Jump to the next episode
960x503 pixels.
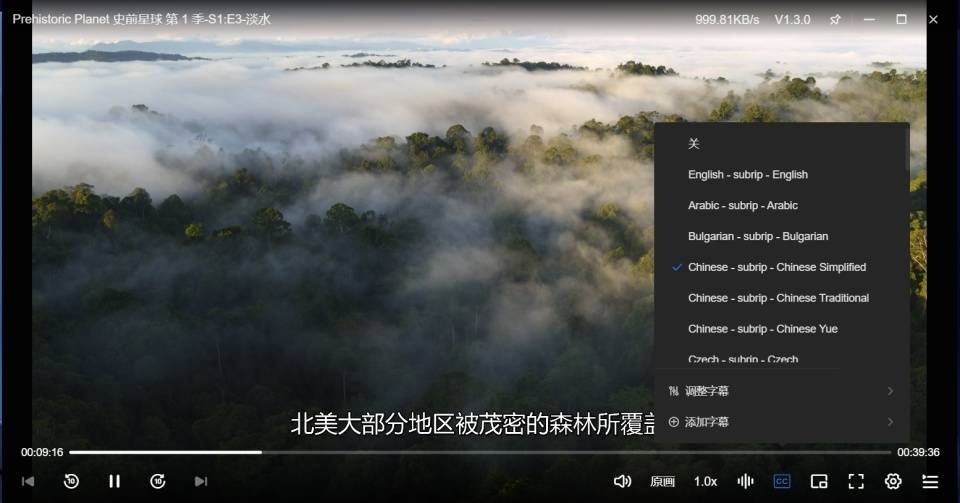tap(201, 481)
